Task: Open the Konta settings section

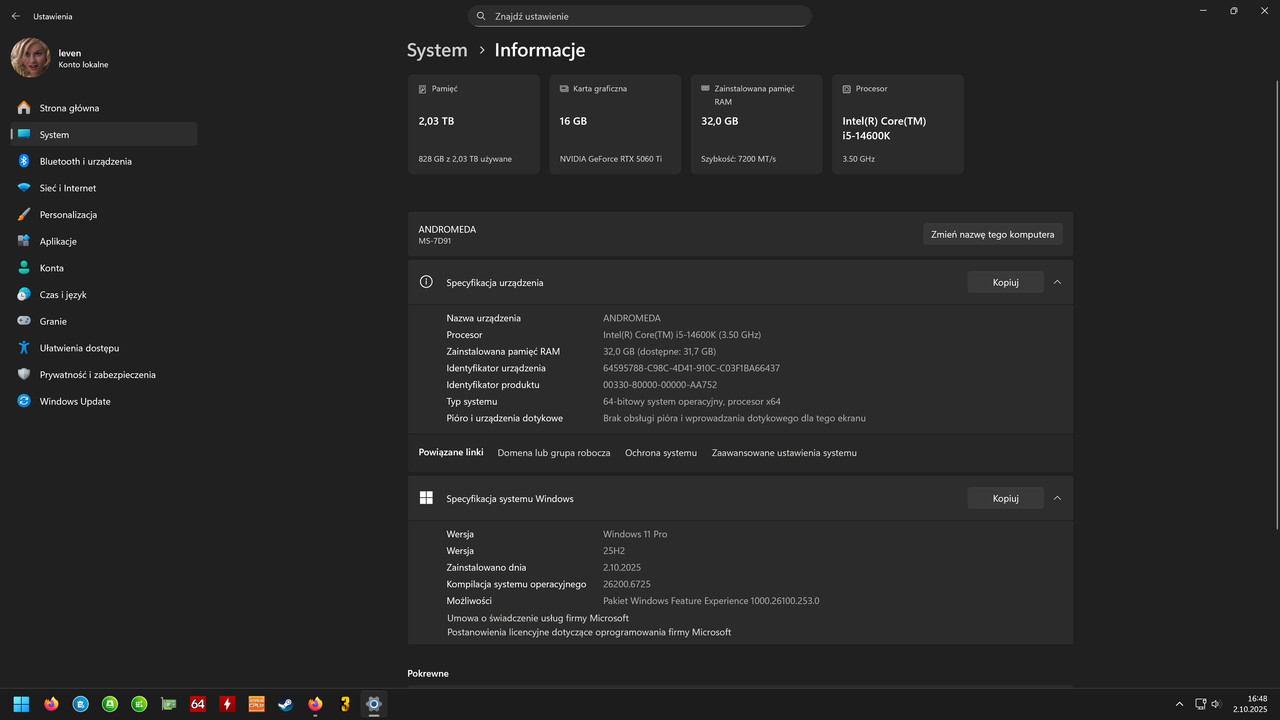Action: (53, 267)
